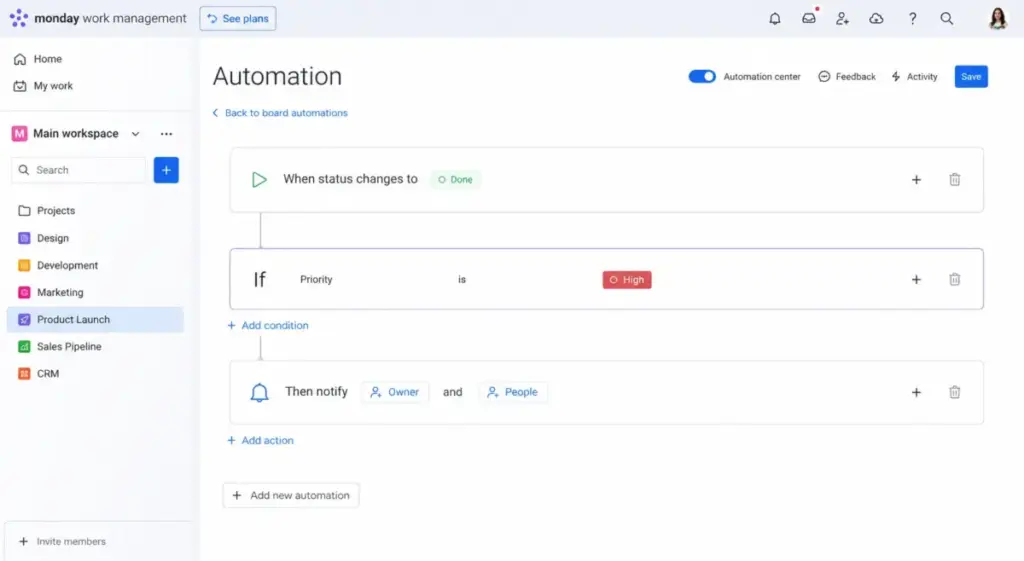Change the 'is' condition operator

[462, 280]
